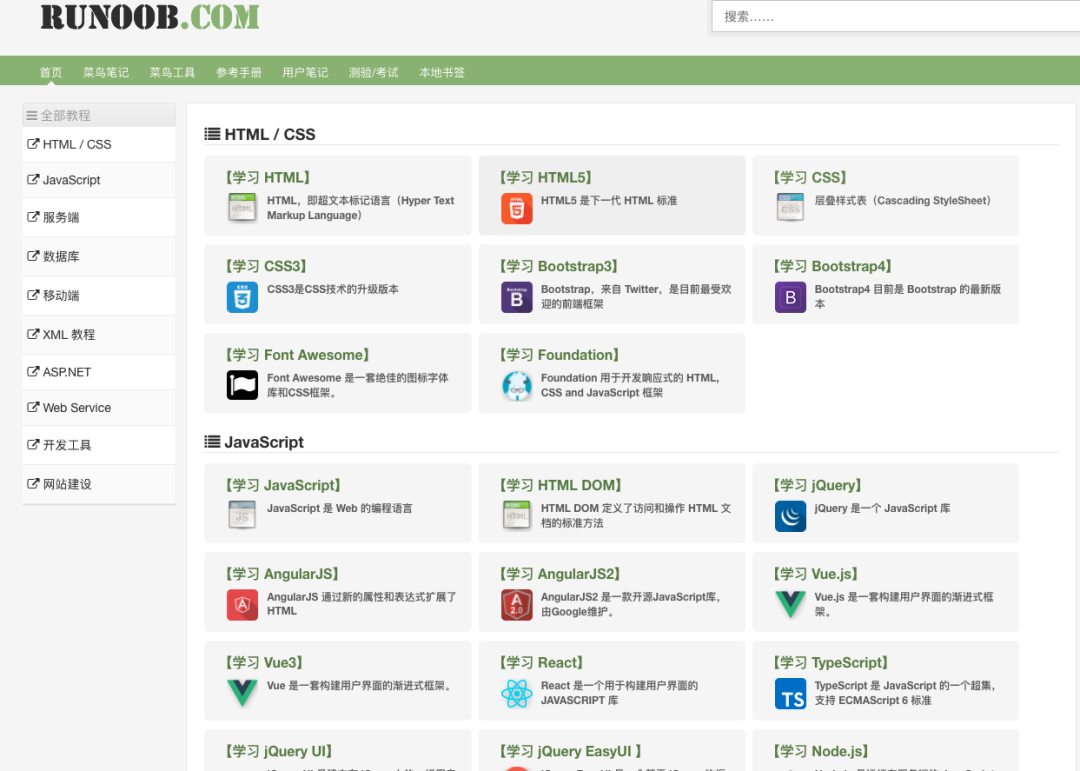Click the list icon next to 全部教程

(x=32, y=115)
